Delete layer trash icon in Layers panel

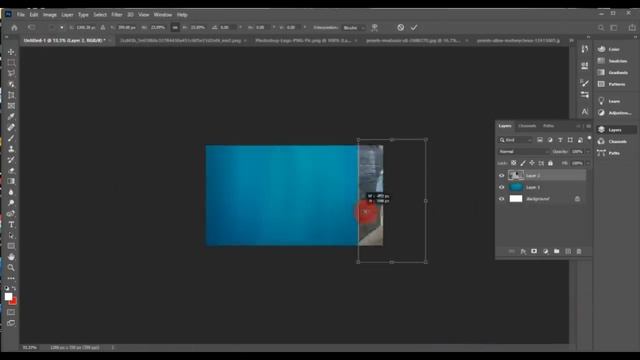tap(579, 251)
